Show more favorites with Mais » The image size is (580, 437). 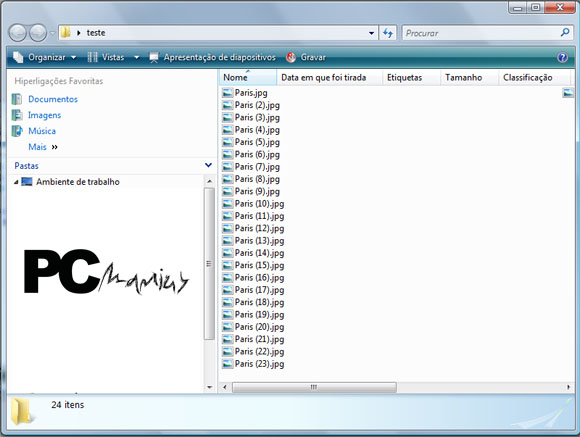43,147
